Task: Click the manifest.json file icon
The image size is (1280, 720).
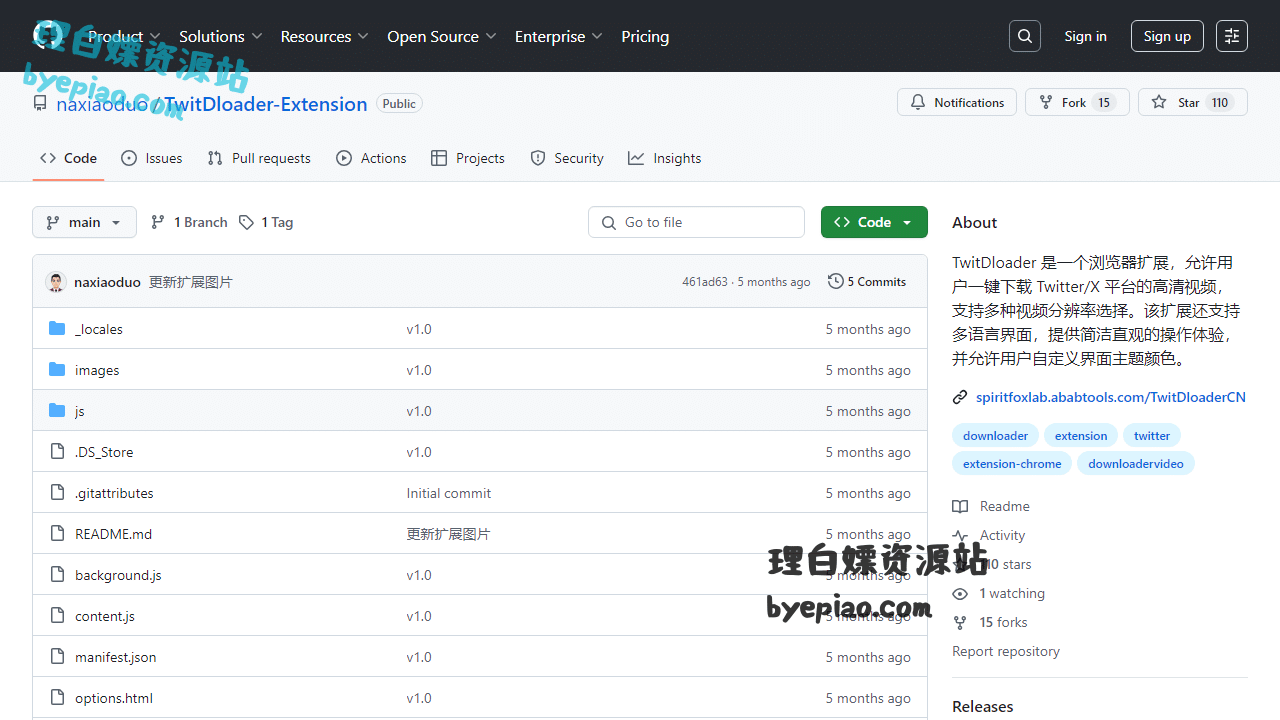Action: 57,657
